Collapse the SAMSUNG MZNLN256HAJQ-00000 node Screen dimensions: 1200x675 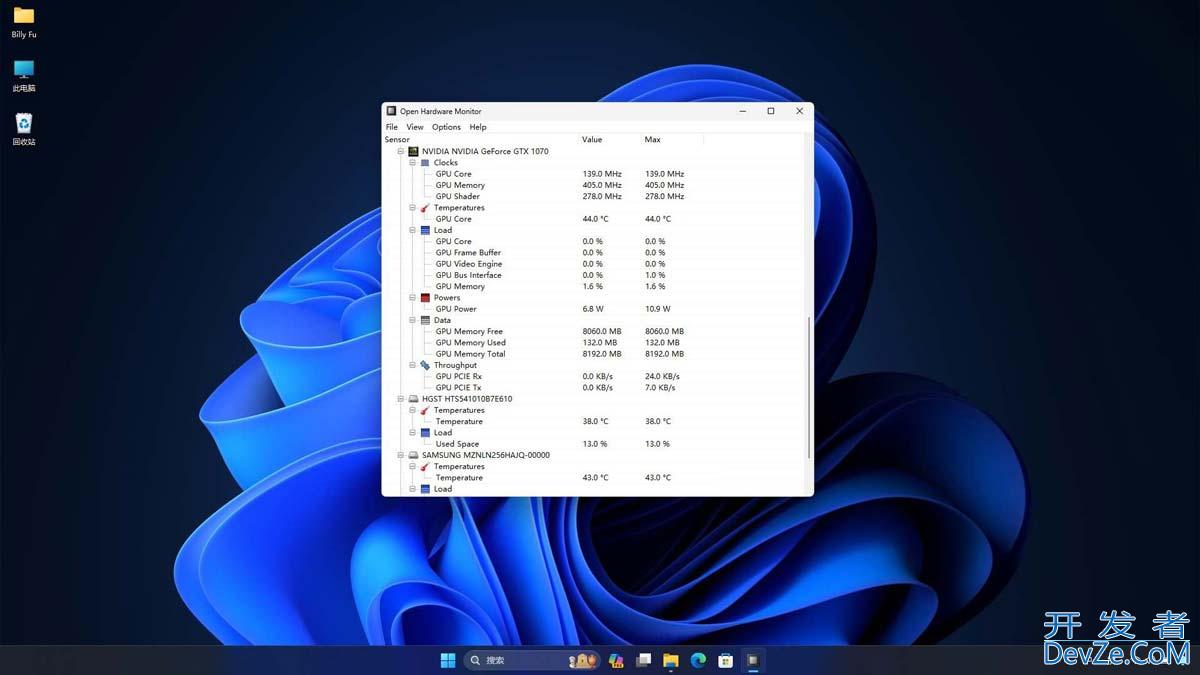401,455
